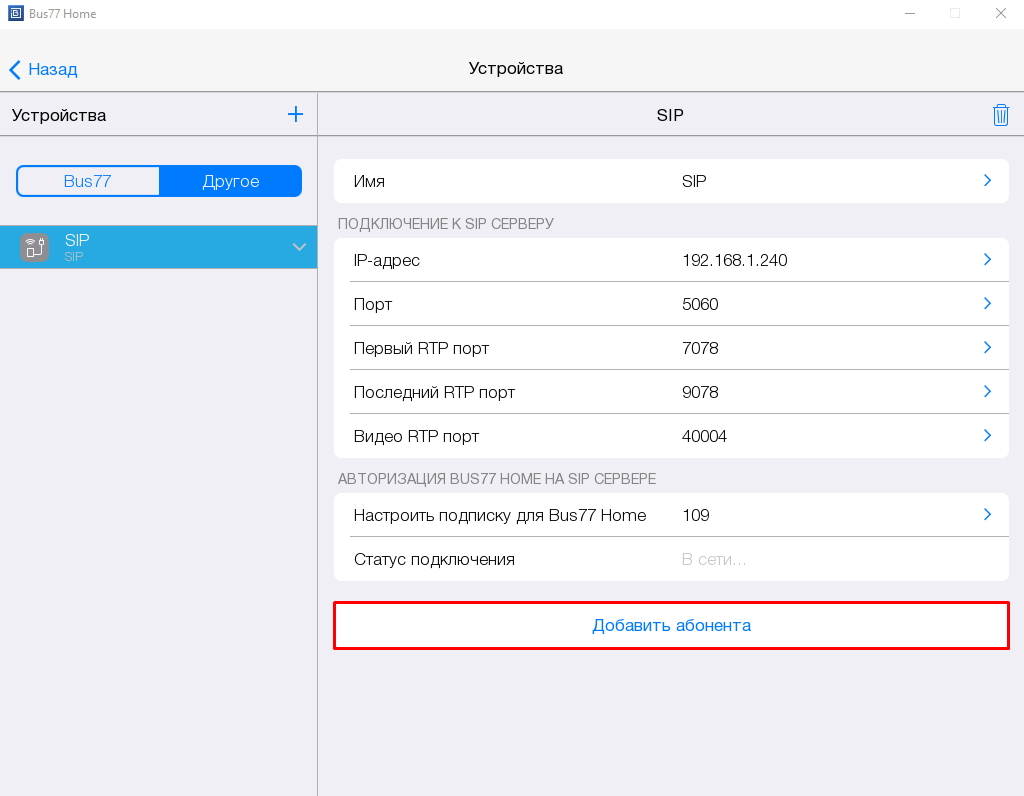
Task: Select the Другое segment
Action: tap(230, 181)
